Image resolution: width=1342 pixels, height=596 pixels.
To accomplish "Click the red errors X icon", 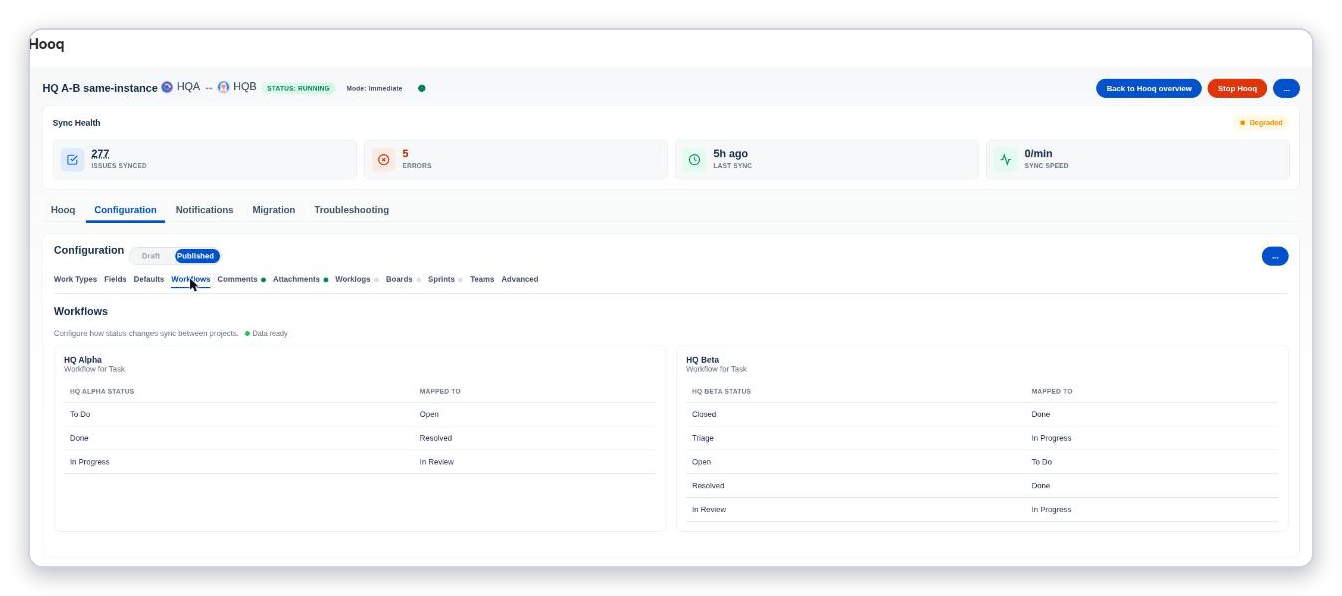I will (384, 159).
